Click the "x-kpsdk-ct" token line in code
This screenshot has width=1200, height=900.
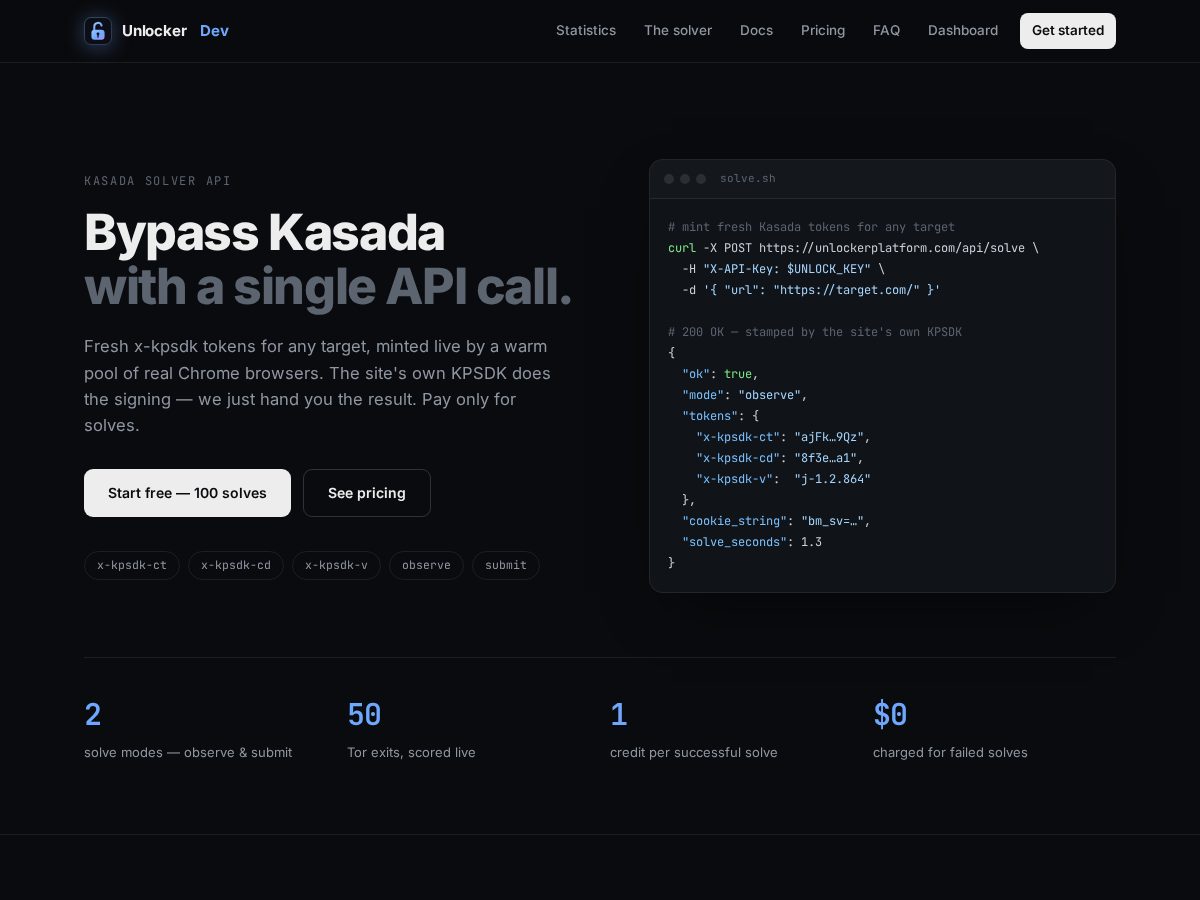point(783,437)
